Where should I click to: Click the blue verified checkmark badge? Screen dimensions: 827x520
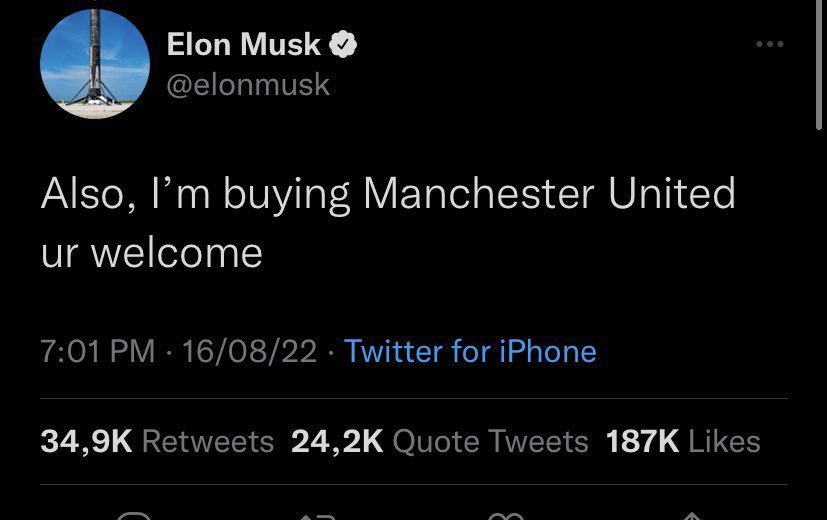pyautogui.click(x=345, y=45)
